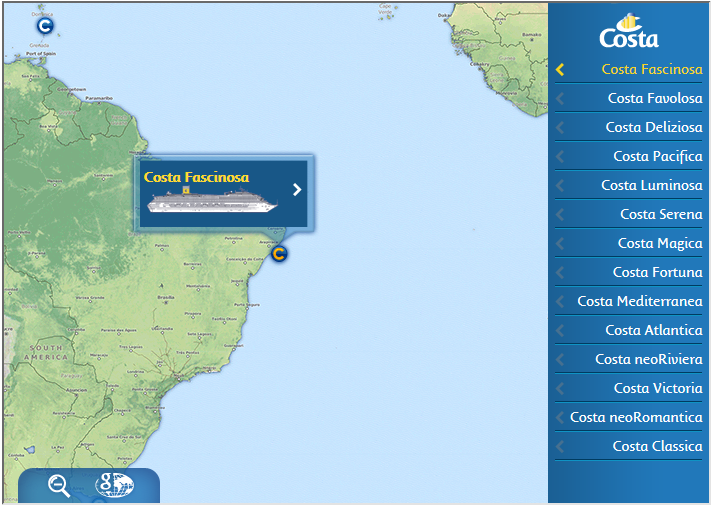This screenshot has width=711, height=505.
Task: Click chevron beside Costa Atlantica
Action: (x=560, y=330)
